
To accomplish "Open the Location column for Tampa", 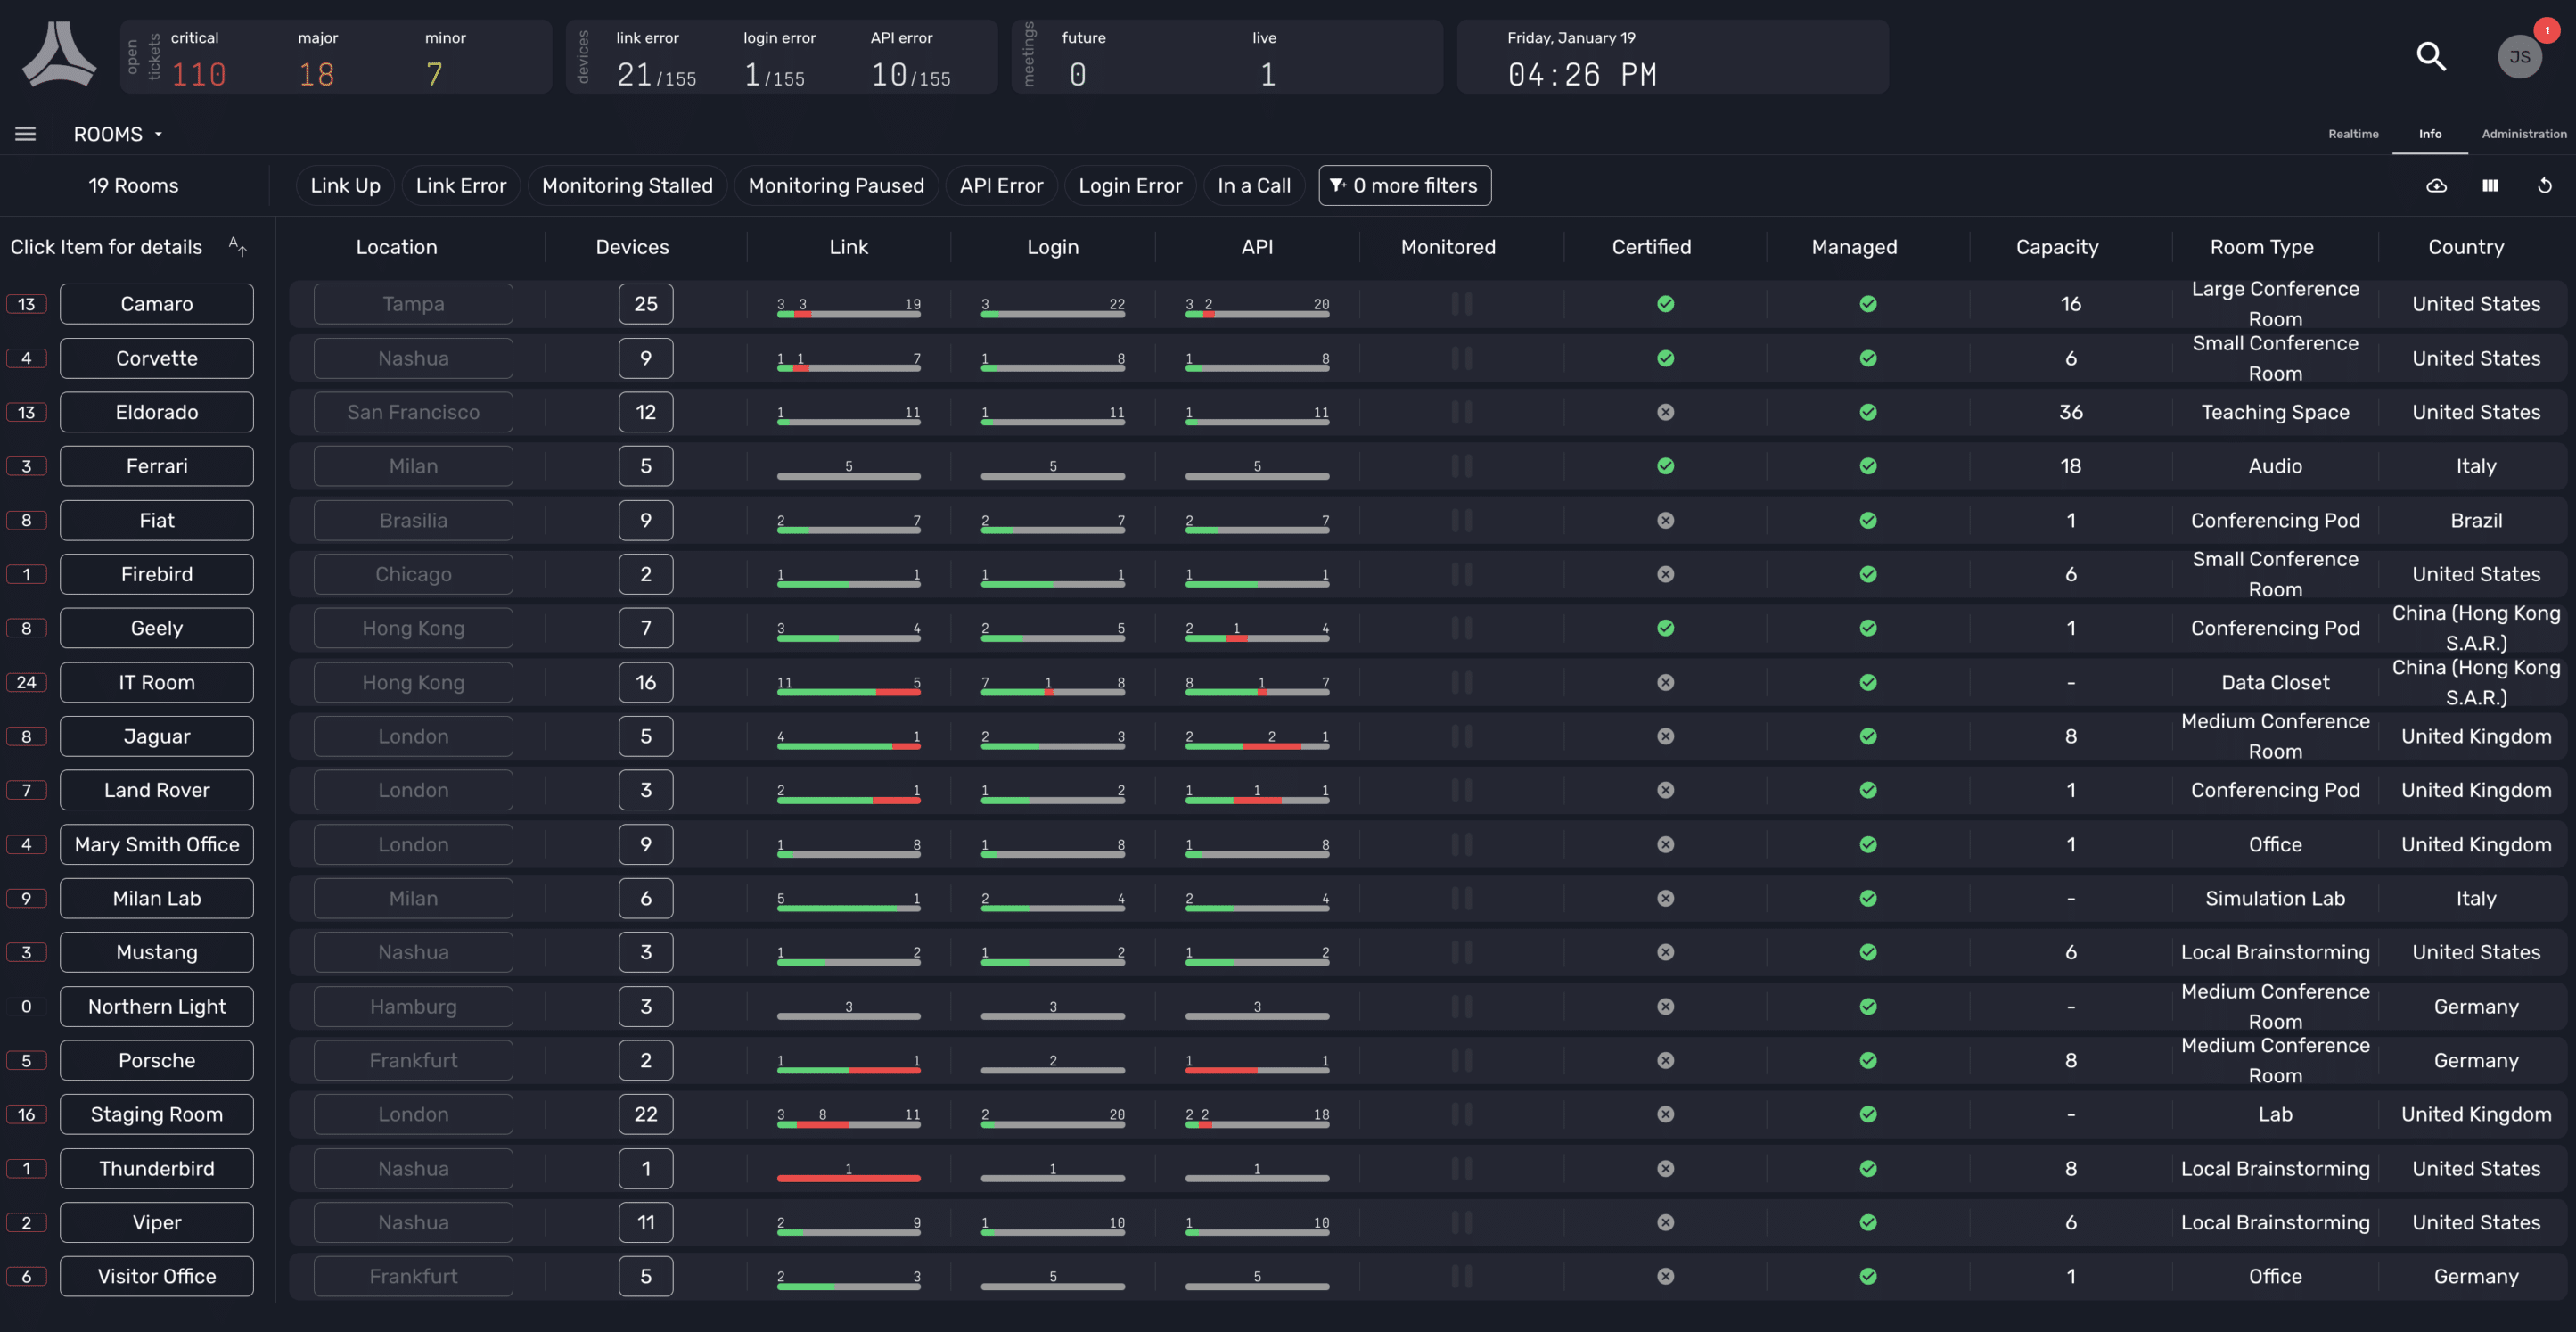I will [411, 304].
